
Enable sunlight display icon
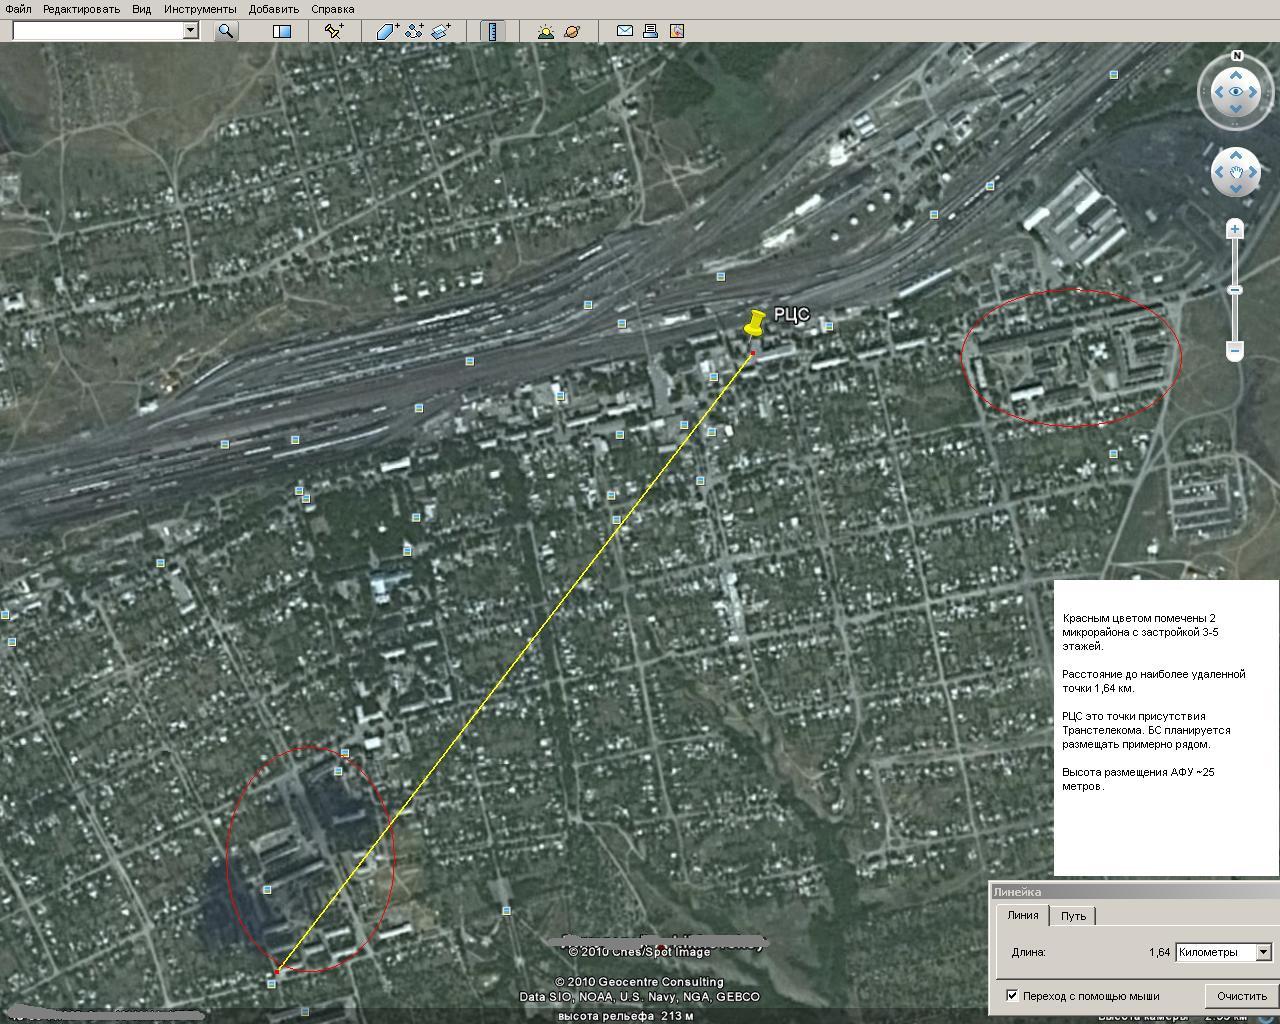tap(545, 31)
